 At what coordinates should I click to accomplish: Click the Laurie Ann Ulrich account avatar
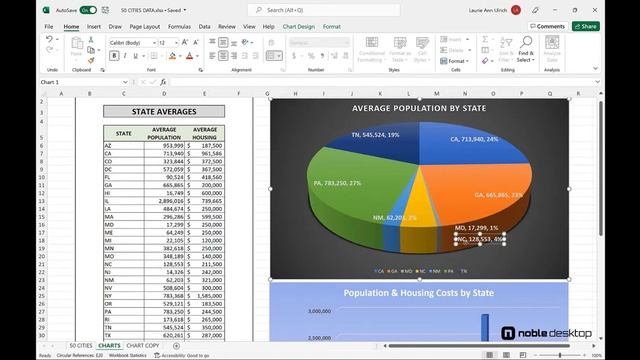516,10
